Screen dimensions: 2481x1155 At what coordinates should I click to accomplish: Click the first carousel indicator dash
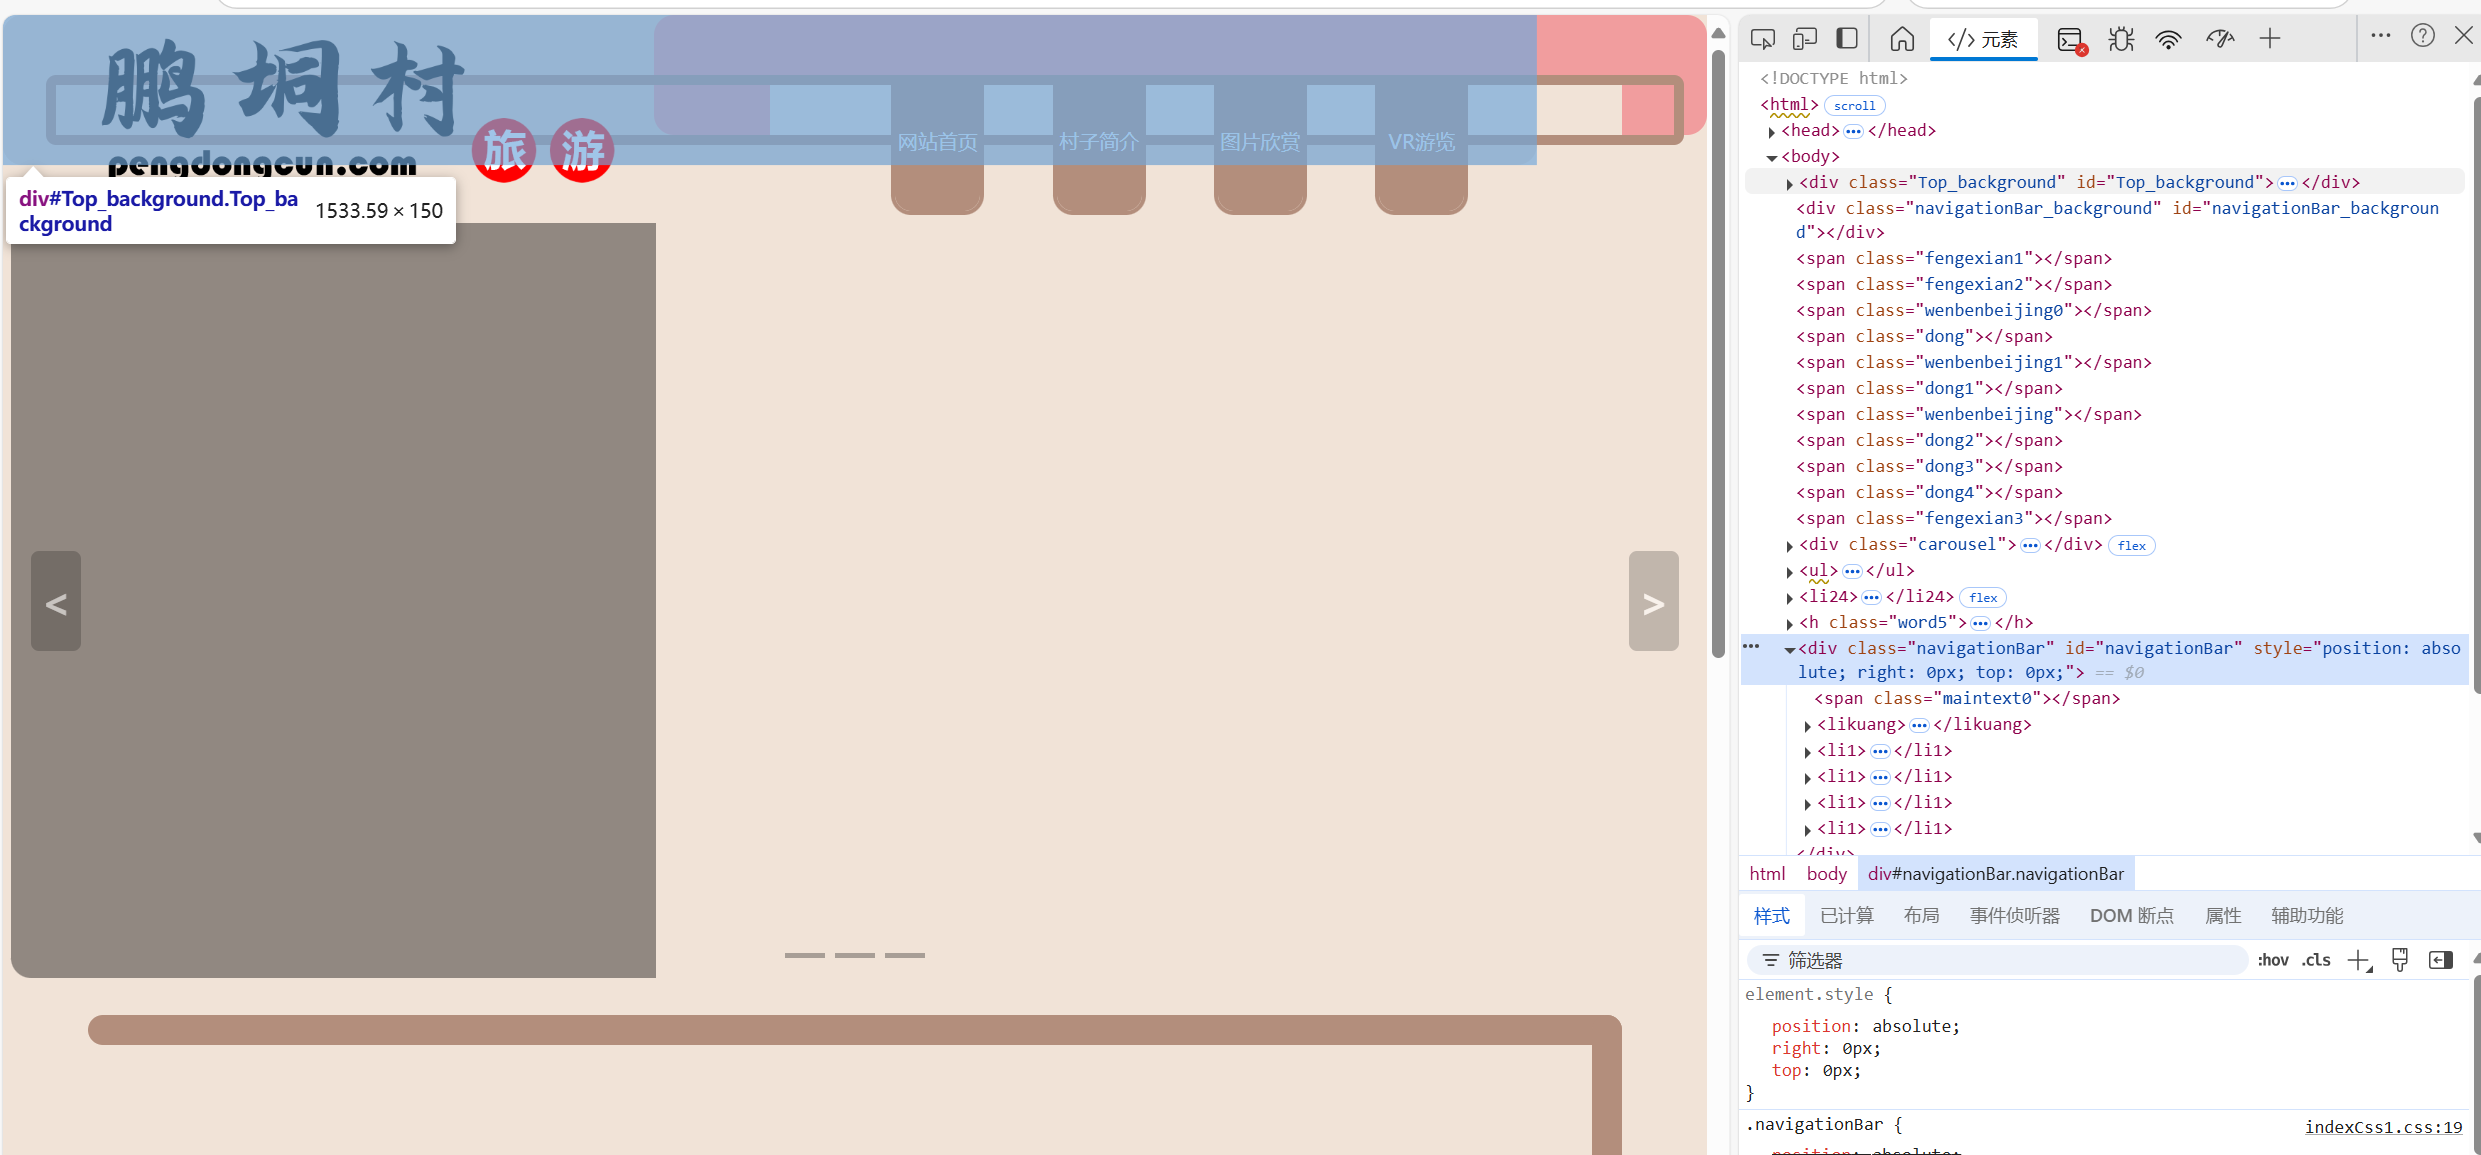pyautogui.click(x=804, y=955)
